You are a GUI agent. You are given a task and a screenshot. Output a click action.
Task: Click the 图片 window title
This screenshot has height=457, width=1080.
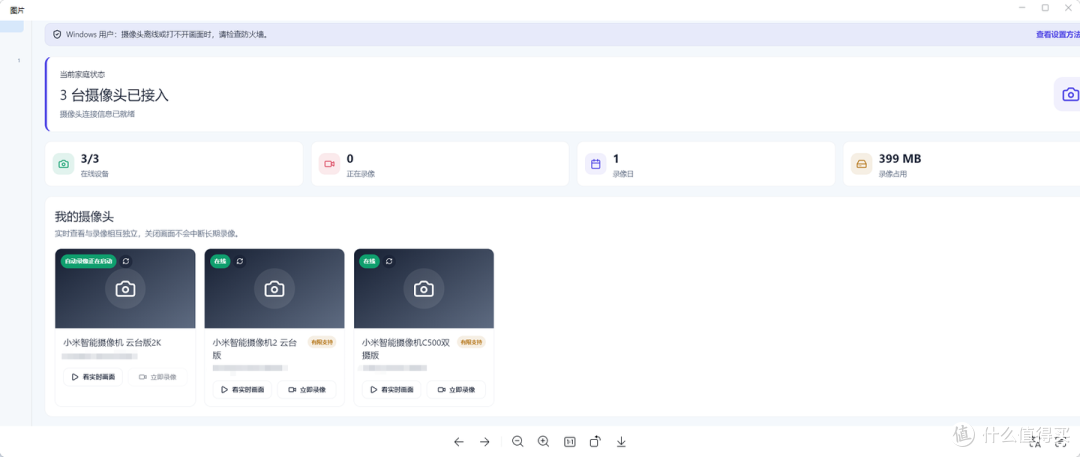point(16,9)
